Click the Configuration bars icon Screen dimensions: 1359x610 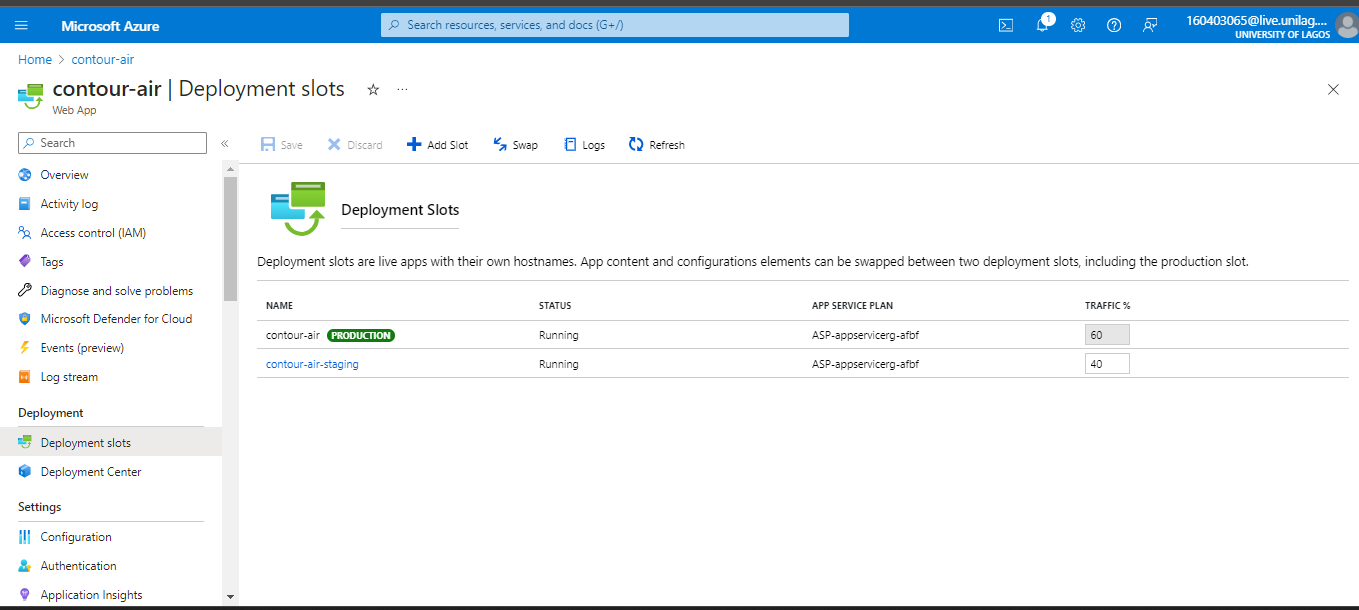25,537
